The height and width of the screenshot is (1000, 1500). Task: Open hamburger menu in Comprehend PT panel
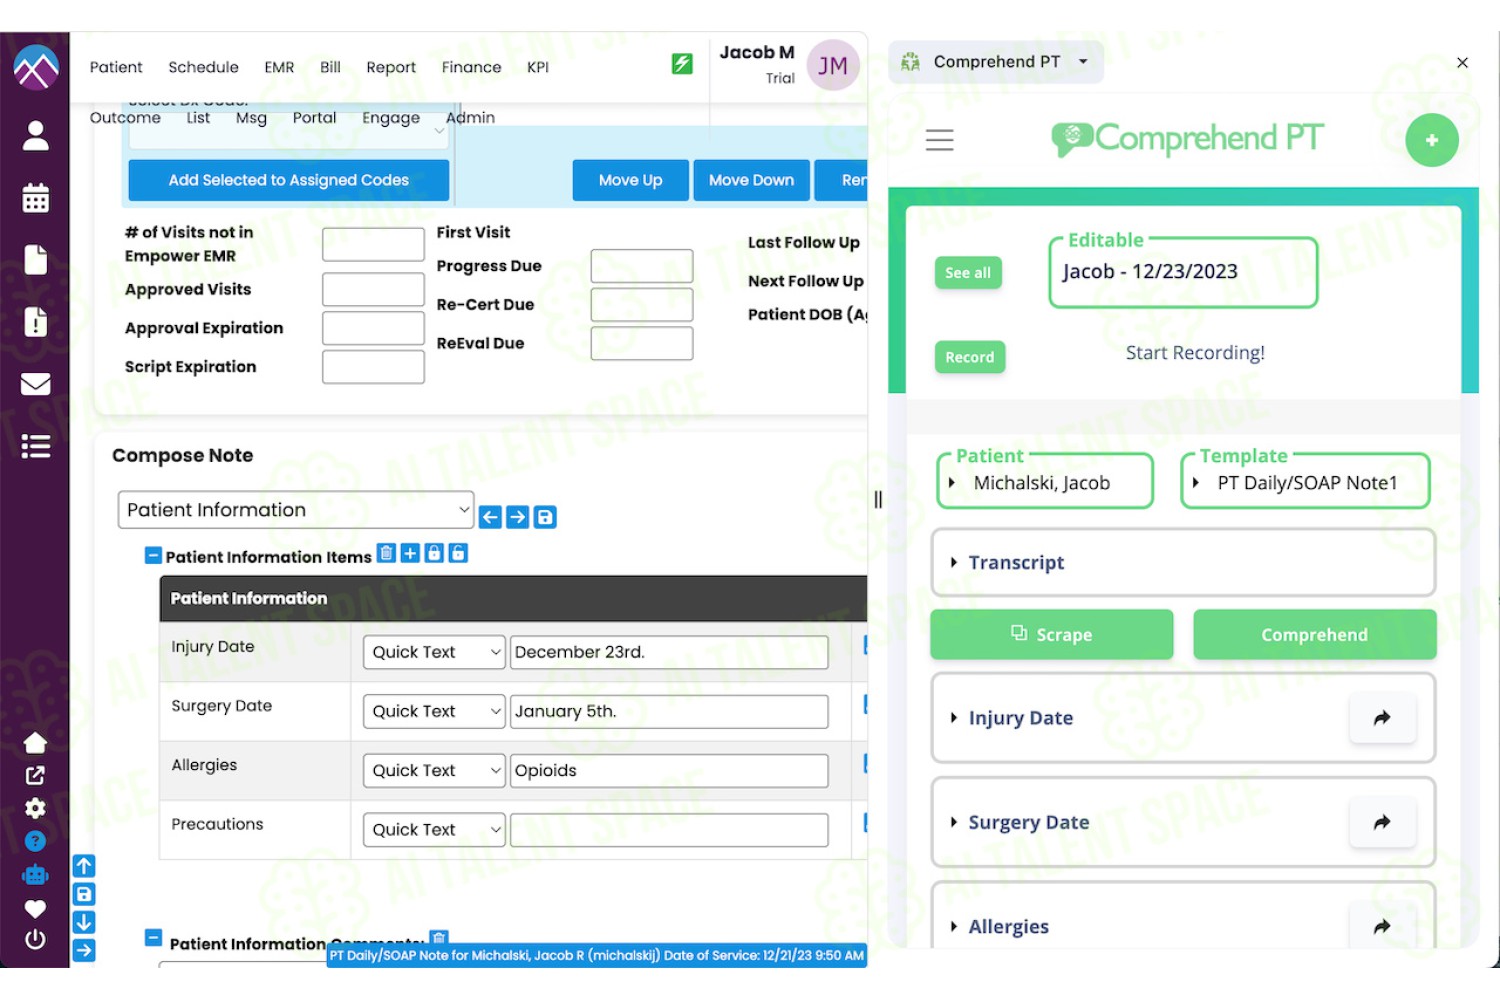tap(939, 140)
